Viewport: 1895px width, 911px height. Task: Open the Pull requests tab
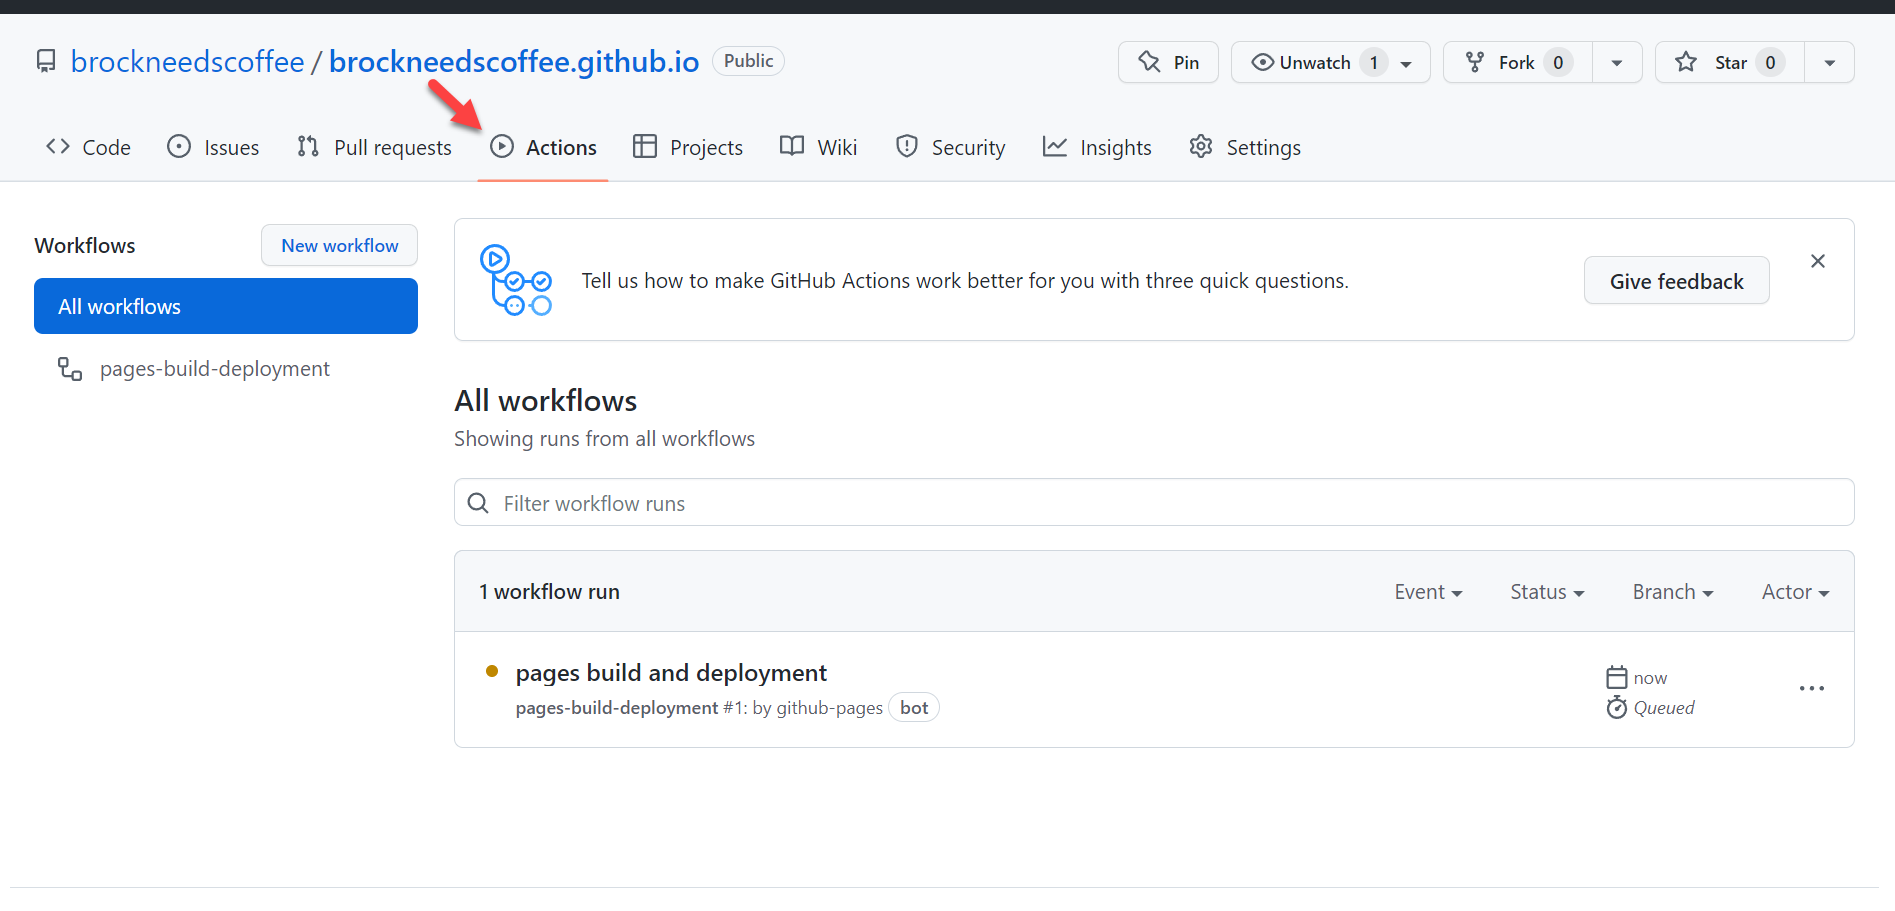tap(374, 147)
